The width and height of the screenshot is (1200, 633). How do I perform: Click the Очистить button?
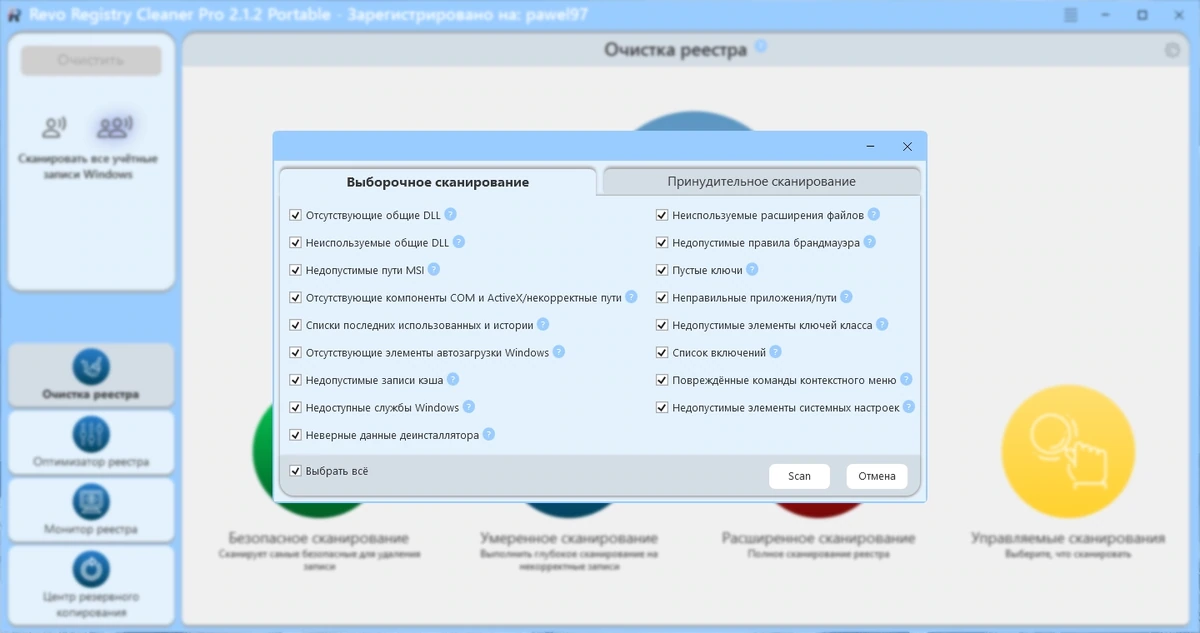click(91, 60)
